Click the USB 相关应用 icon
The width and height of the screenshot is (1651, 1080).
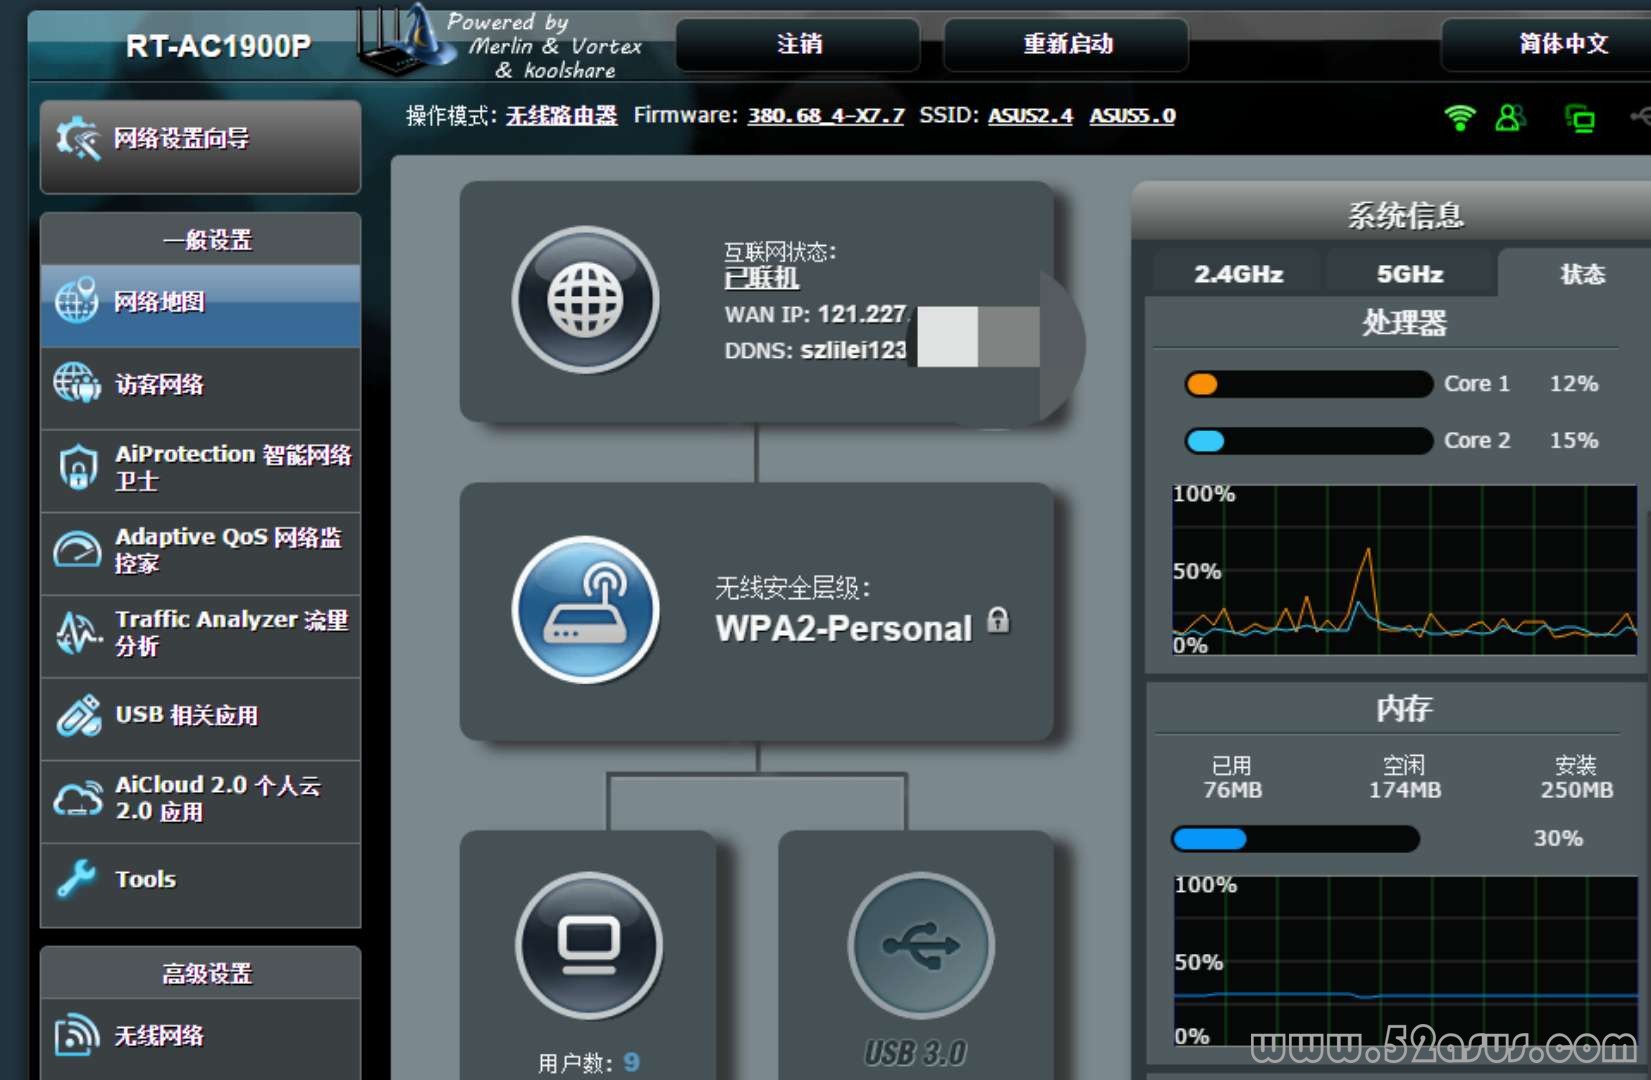[78, 716]
